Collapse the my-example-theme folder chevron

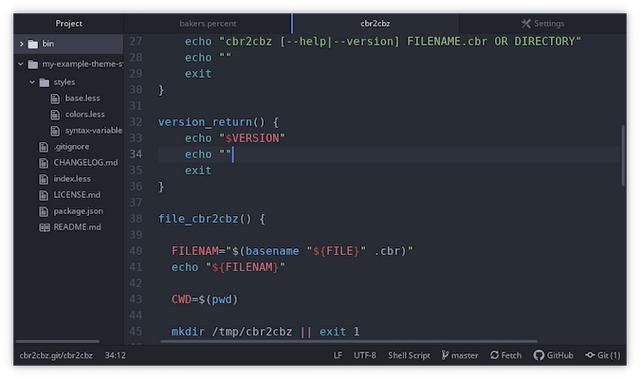pyautogui.click(x=21, y=64)
